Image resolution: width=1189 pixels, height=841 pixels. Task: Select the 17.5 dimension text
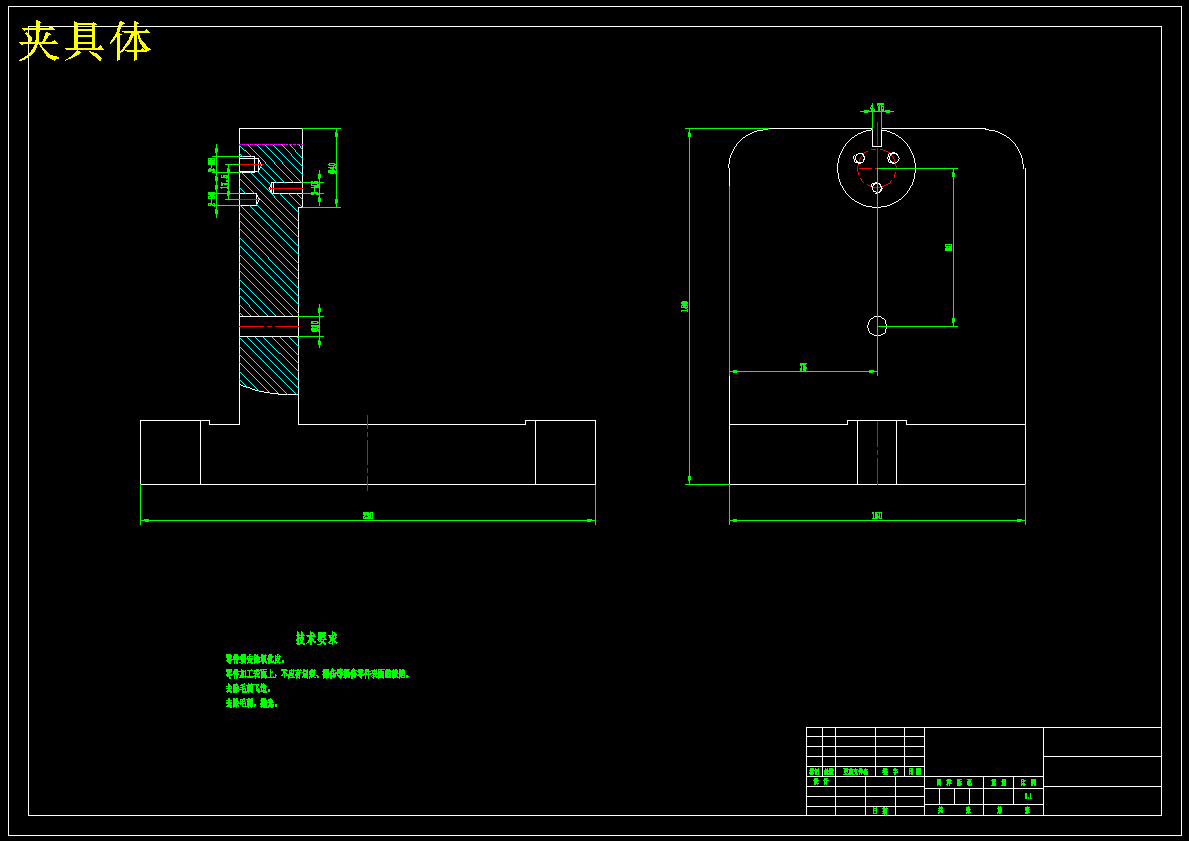tap(224, 181)
